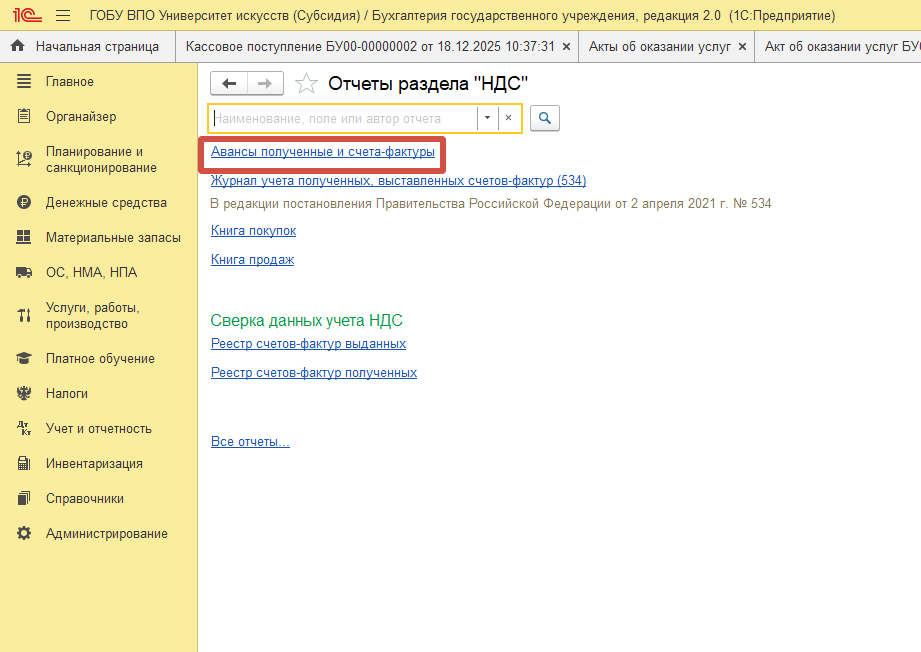
Task: Close the Кассовое поступление tab
Action: (566, 46)
